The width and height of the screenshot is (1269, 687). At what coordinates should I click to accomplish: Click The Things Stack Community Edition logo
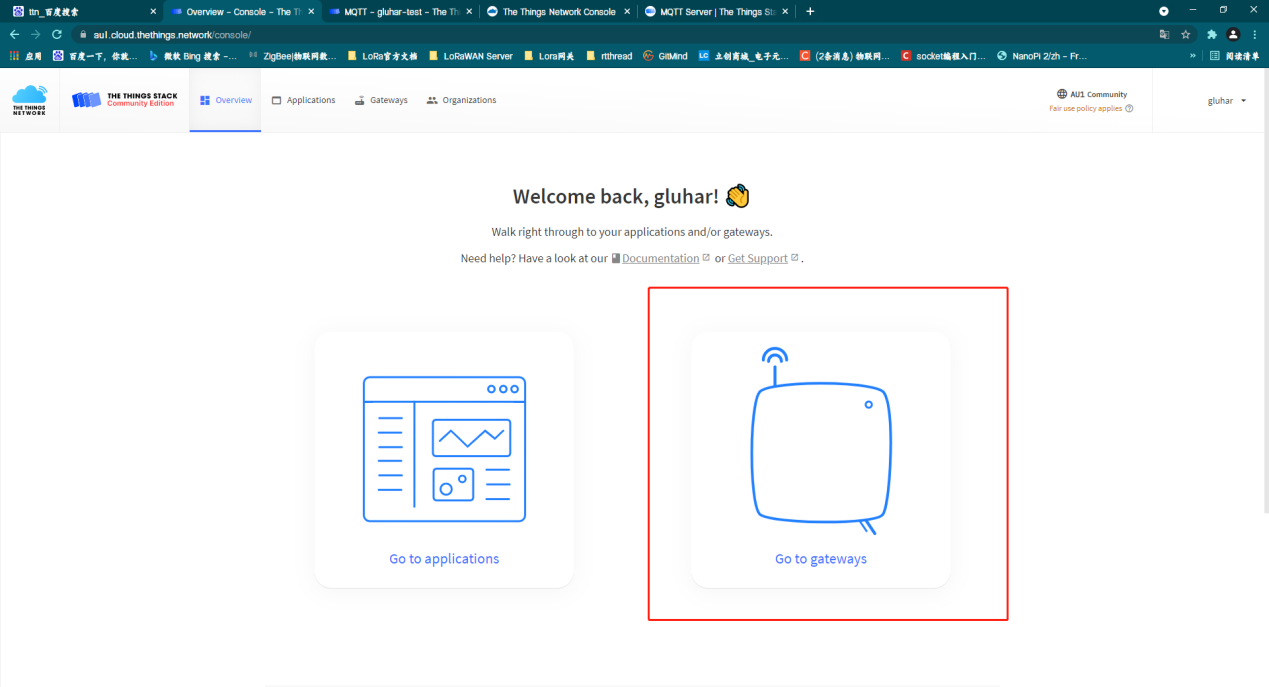pos(124,100)
